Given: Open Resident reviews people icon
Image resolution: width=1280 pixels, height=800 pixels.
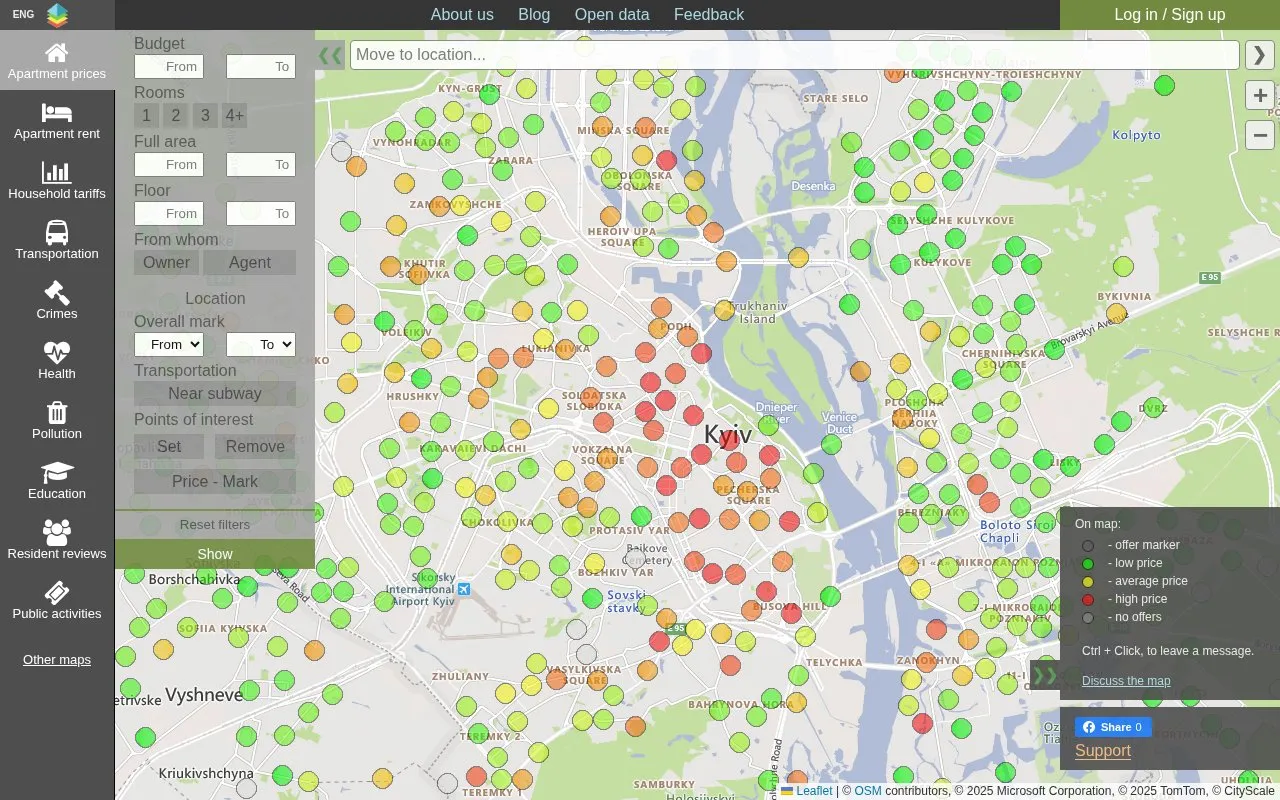Looking at the screenshot, I should point(57,532).
